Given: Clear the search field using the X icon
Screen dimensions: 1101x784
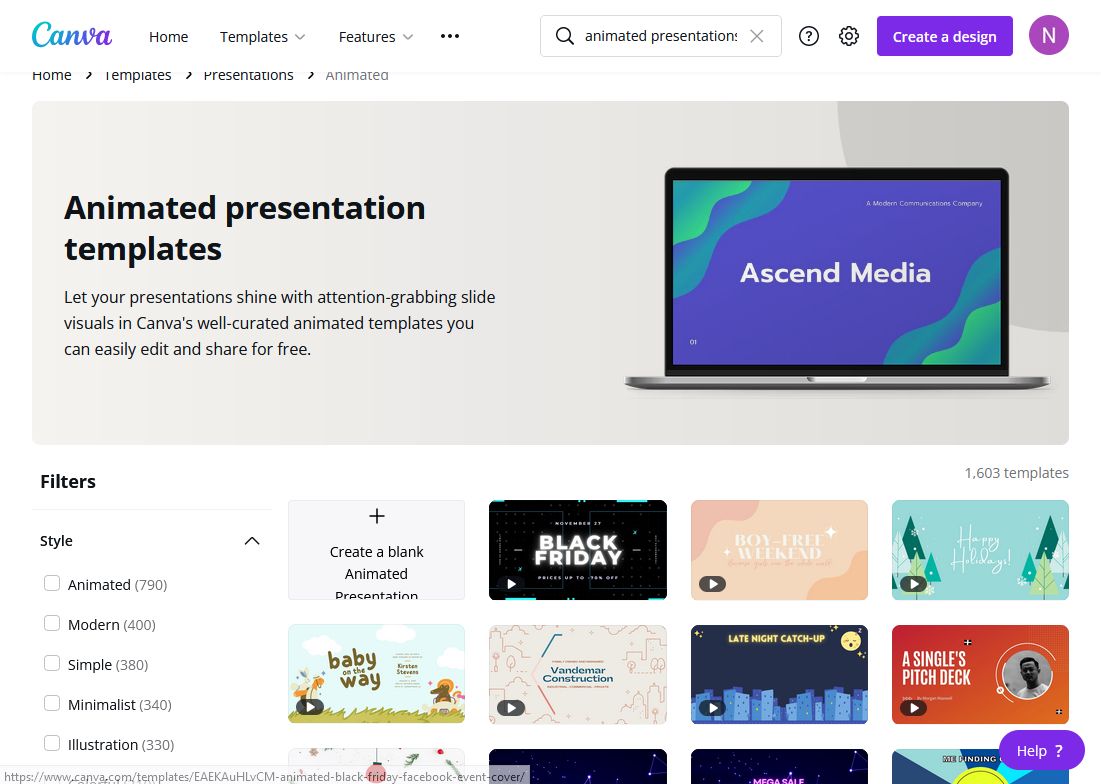Looking at the screenshot, I should click(x=757, y=35).
